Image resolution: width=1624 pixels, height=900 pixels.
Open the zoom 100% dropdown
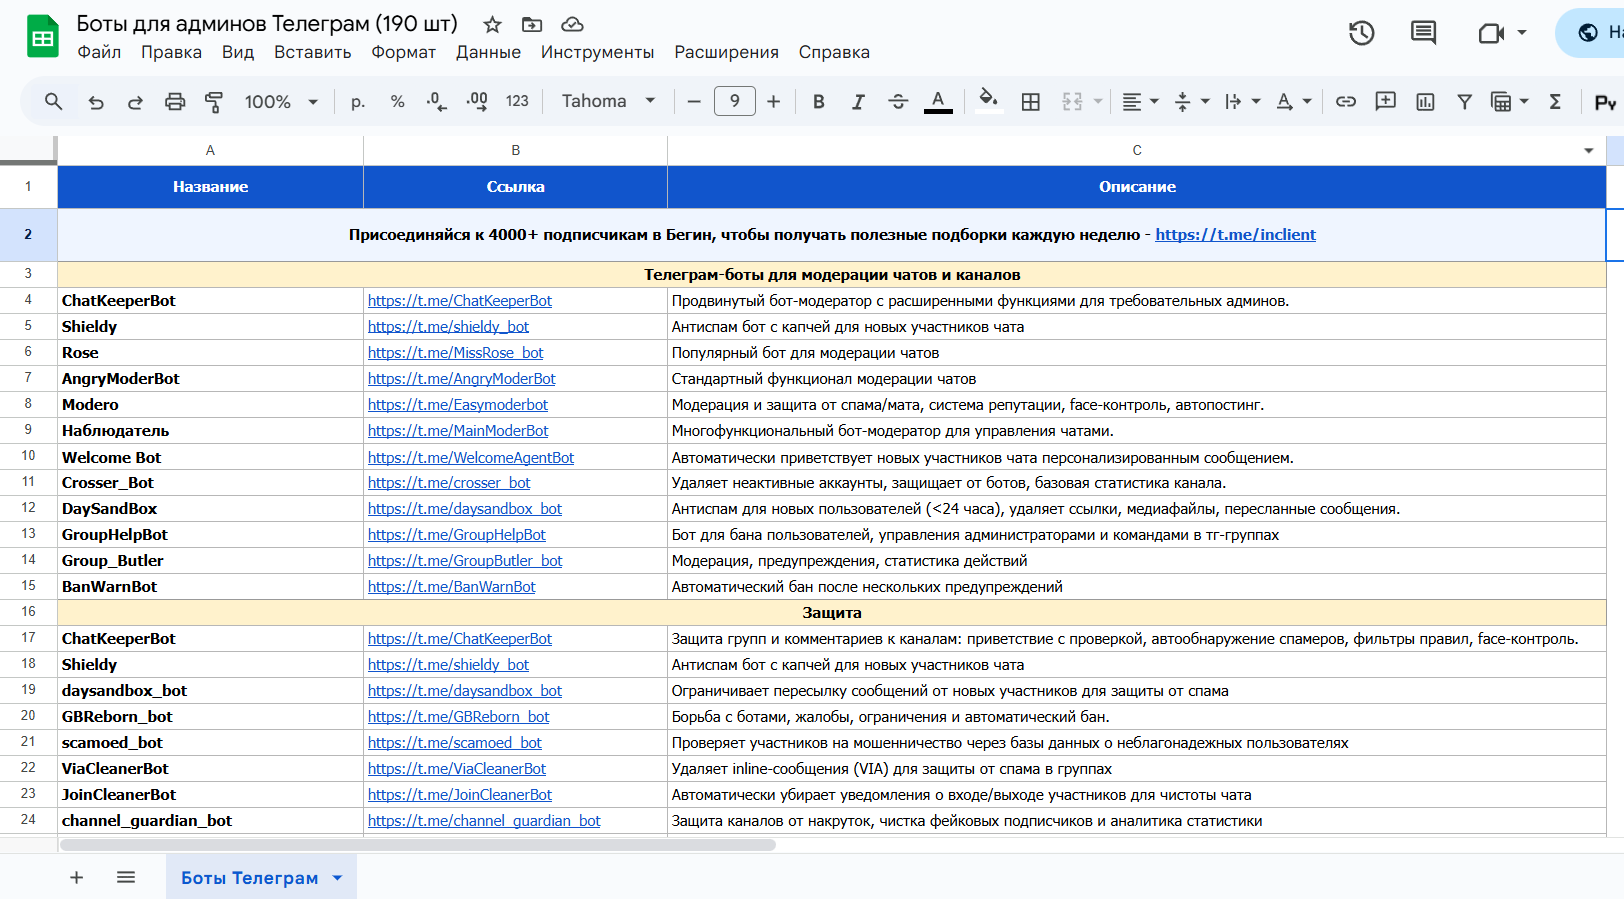281,102
